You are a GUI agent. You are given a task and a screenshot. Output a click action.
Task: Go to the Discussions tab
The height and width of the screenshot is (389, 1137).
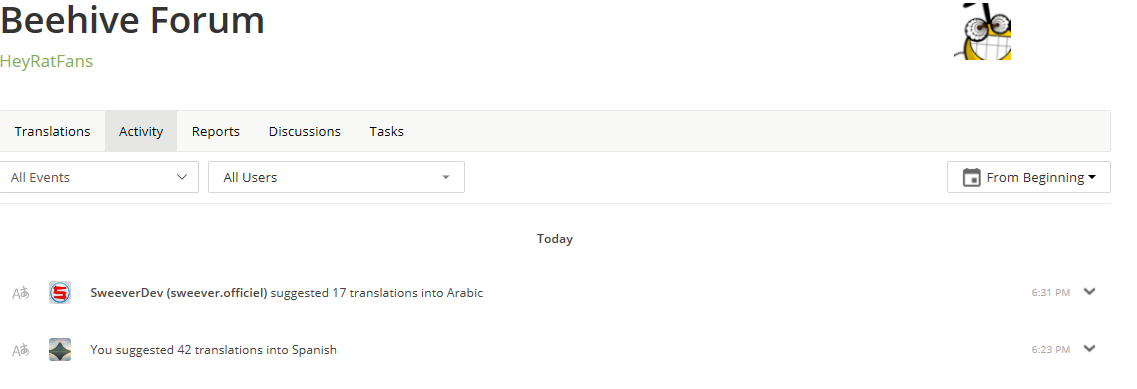point(305,131)
